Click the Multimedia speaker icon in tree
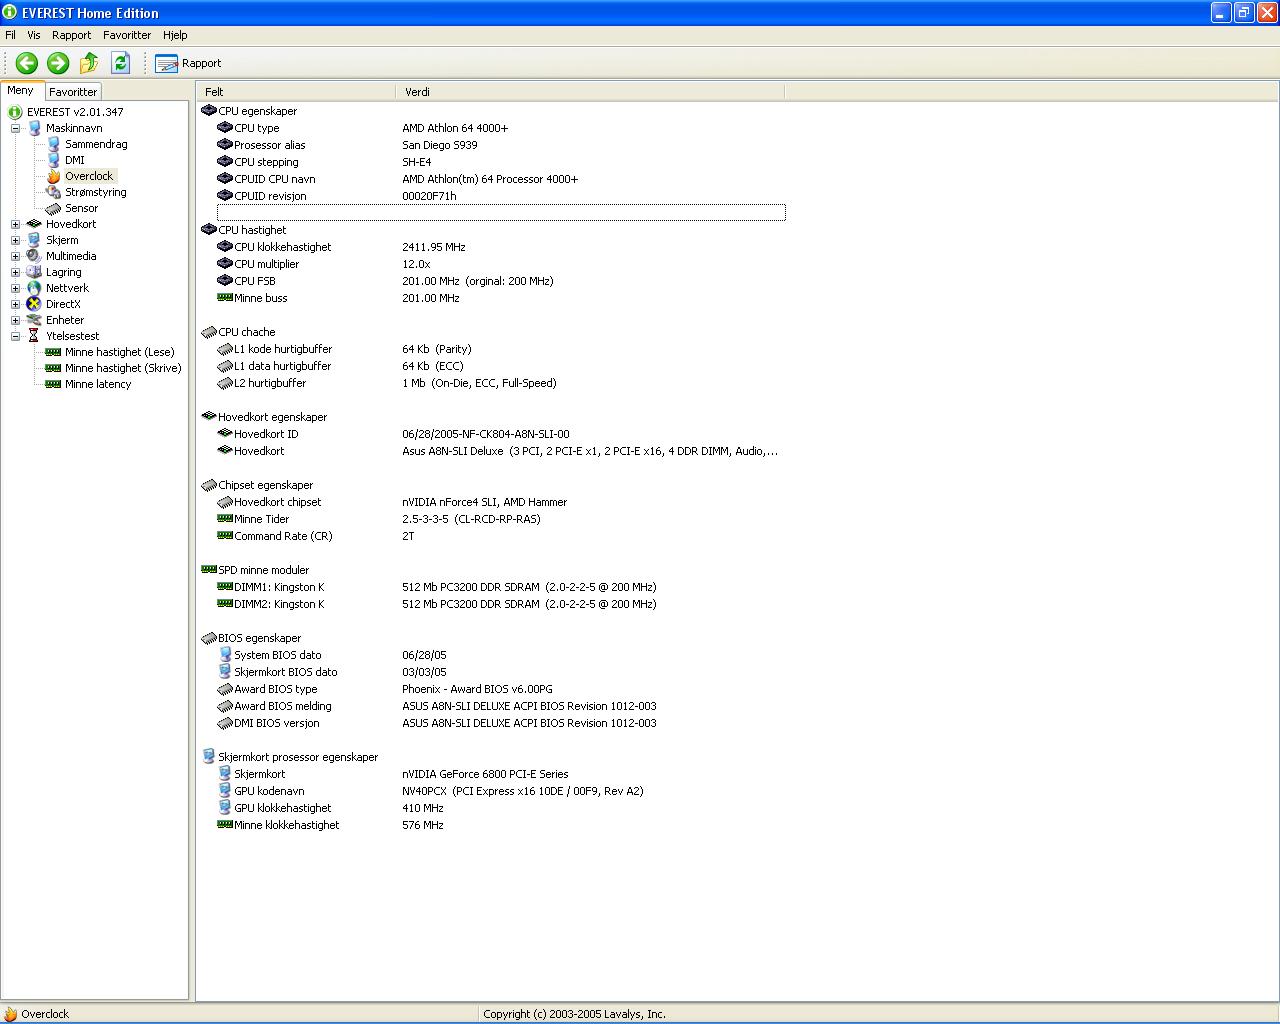 click(34, 256)
